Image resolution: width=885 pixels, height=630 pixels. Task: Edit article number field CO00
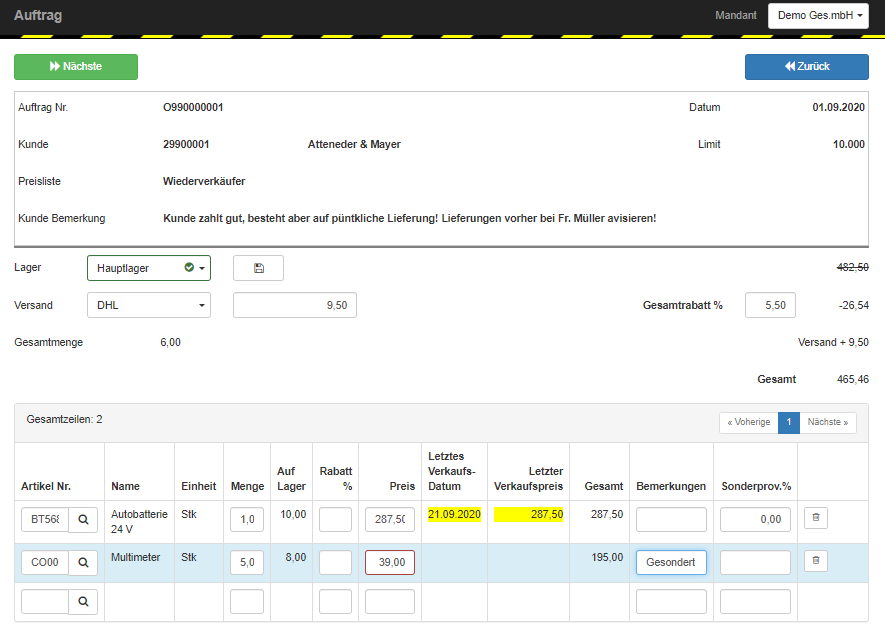point(45,562)
